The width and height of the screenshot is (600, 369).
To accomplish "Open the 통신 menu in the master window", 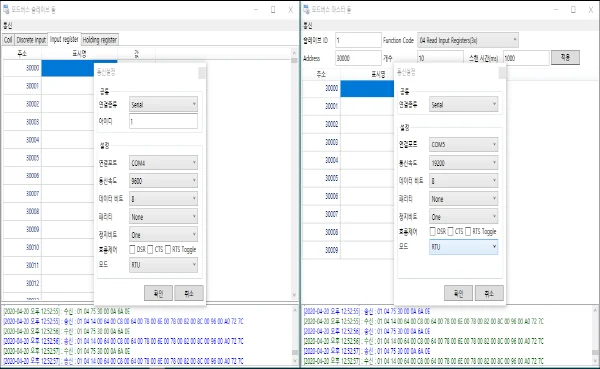I will pyautogui.click(x=308, y=26).
